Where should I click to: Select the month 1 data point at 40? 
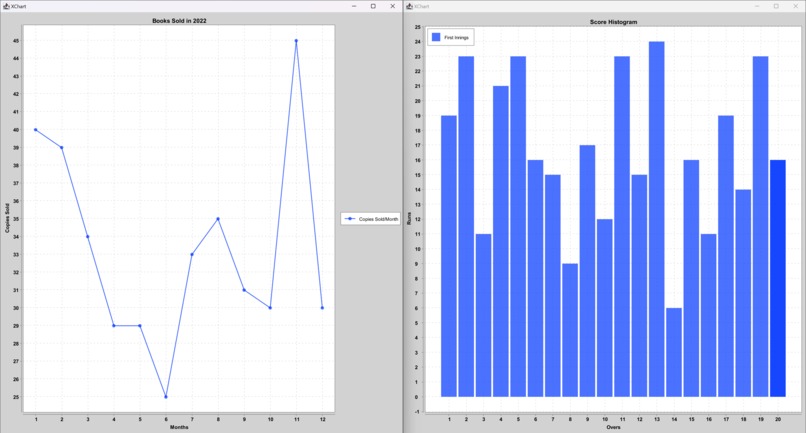click(35, 130)
